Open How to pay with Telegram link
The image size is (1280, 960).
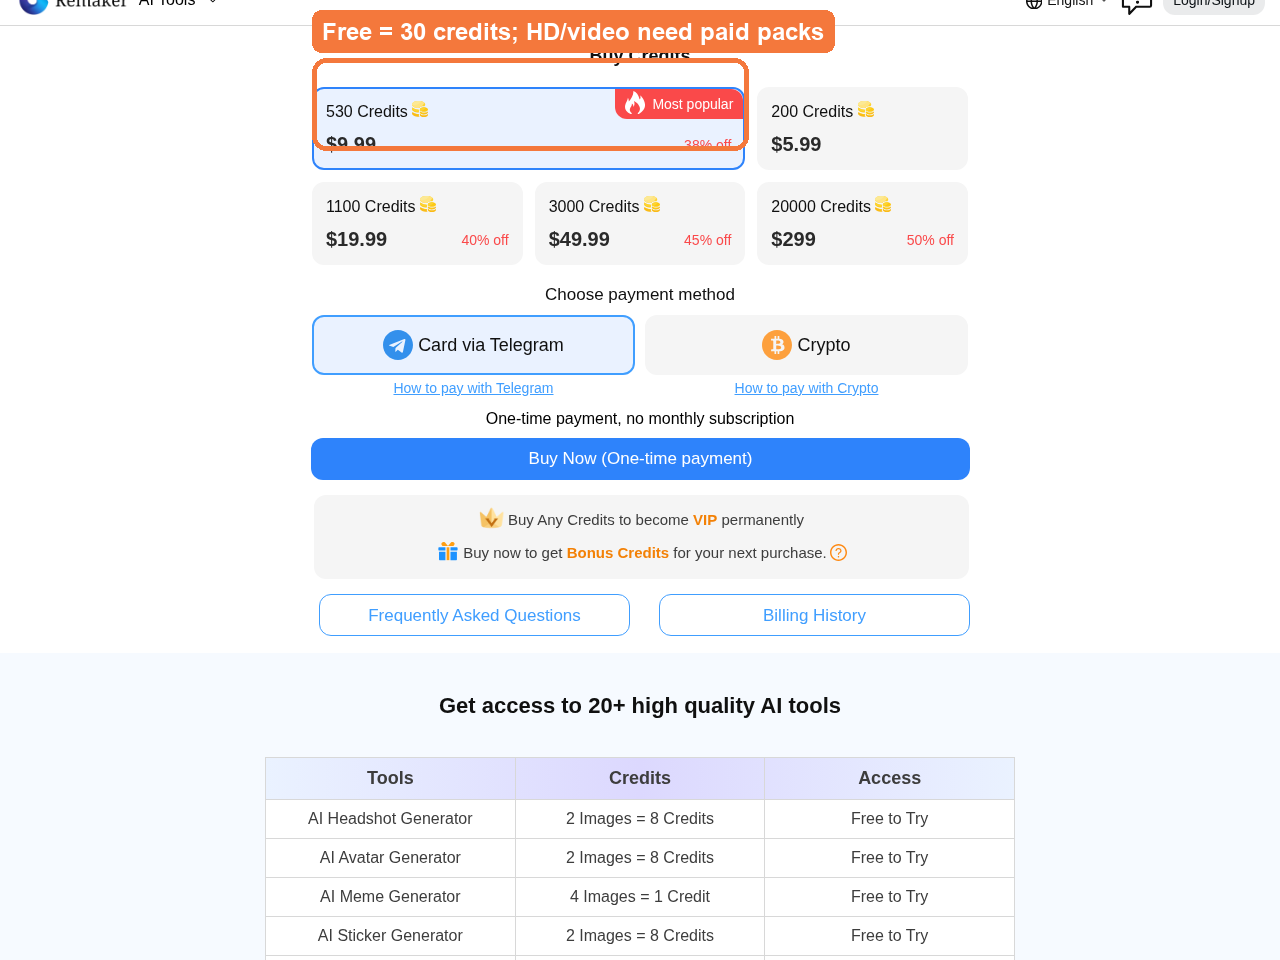pos(473,388)
